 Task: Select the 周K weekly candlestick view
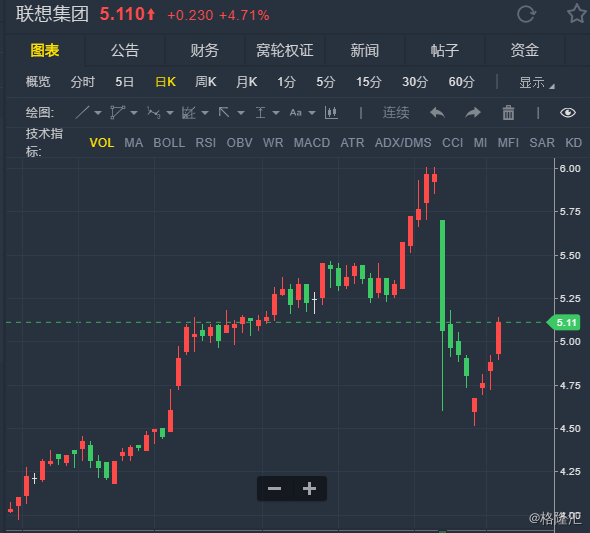click(x=205, y=82)
